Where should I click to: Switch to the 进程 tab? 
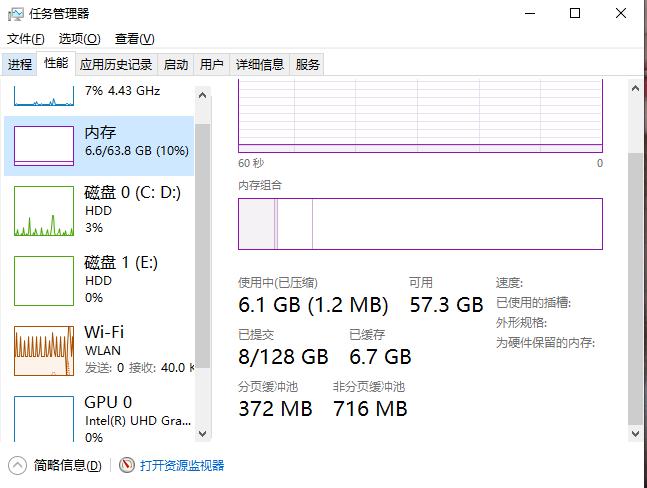pos(20,65)
